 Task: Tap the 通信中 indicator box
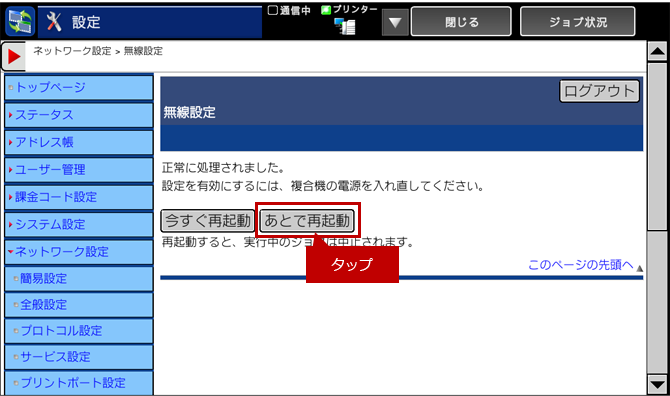click(273, 10)
